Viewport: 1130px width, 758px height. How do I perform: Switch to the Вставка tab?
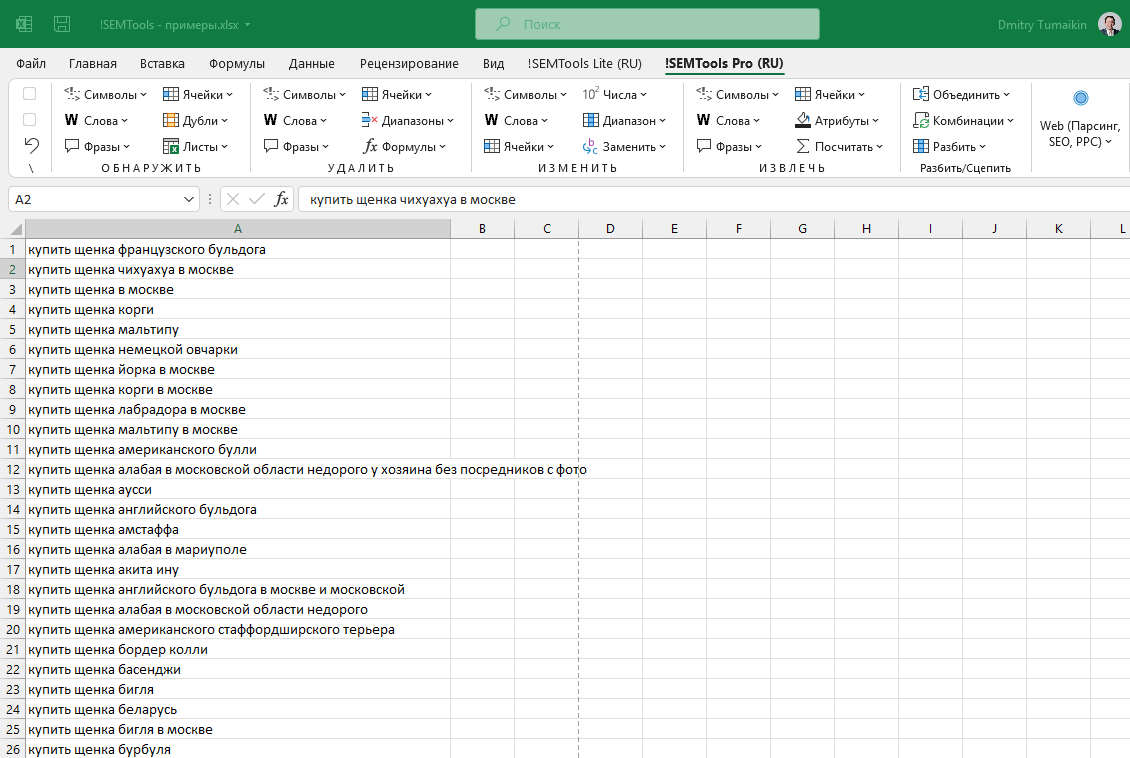162,63
